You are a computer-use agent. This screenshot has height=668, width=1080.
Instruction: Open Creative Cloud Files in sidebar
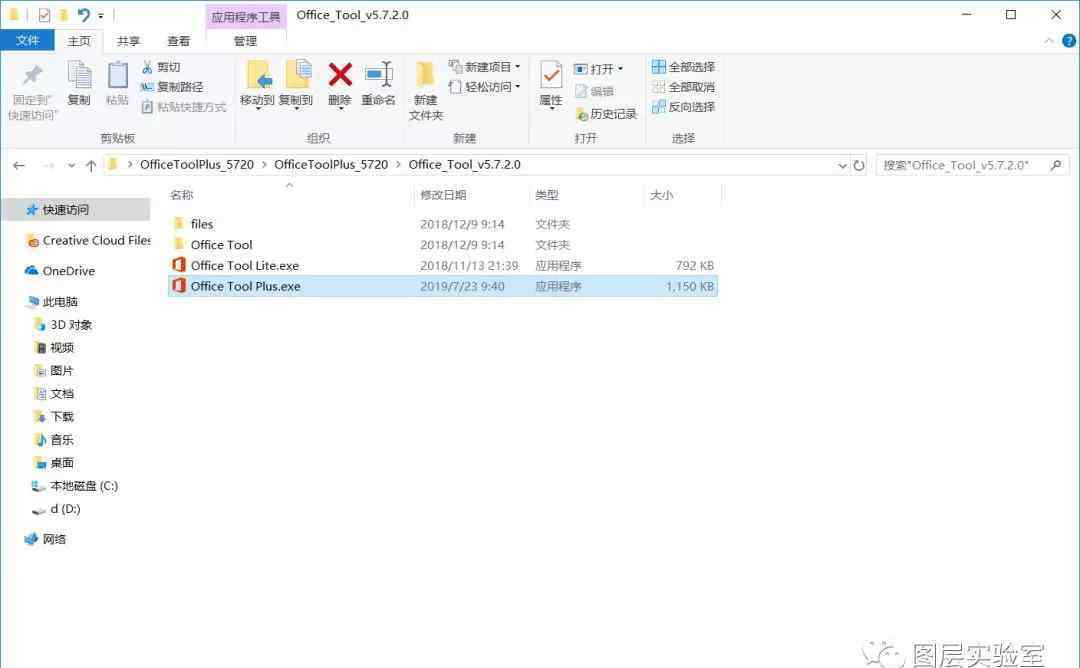point(87,240)
